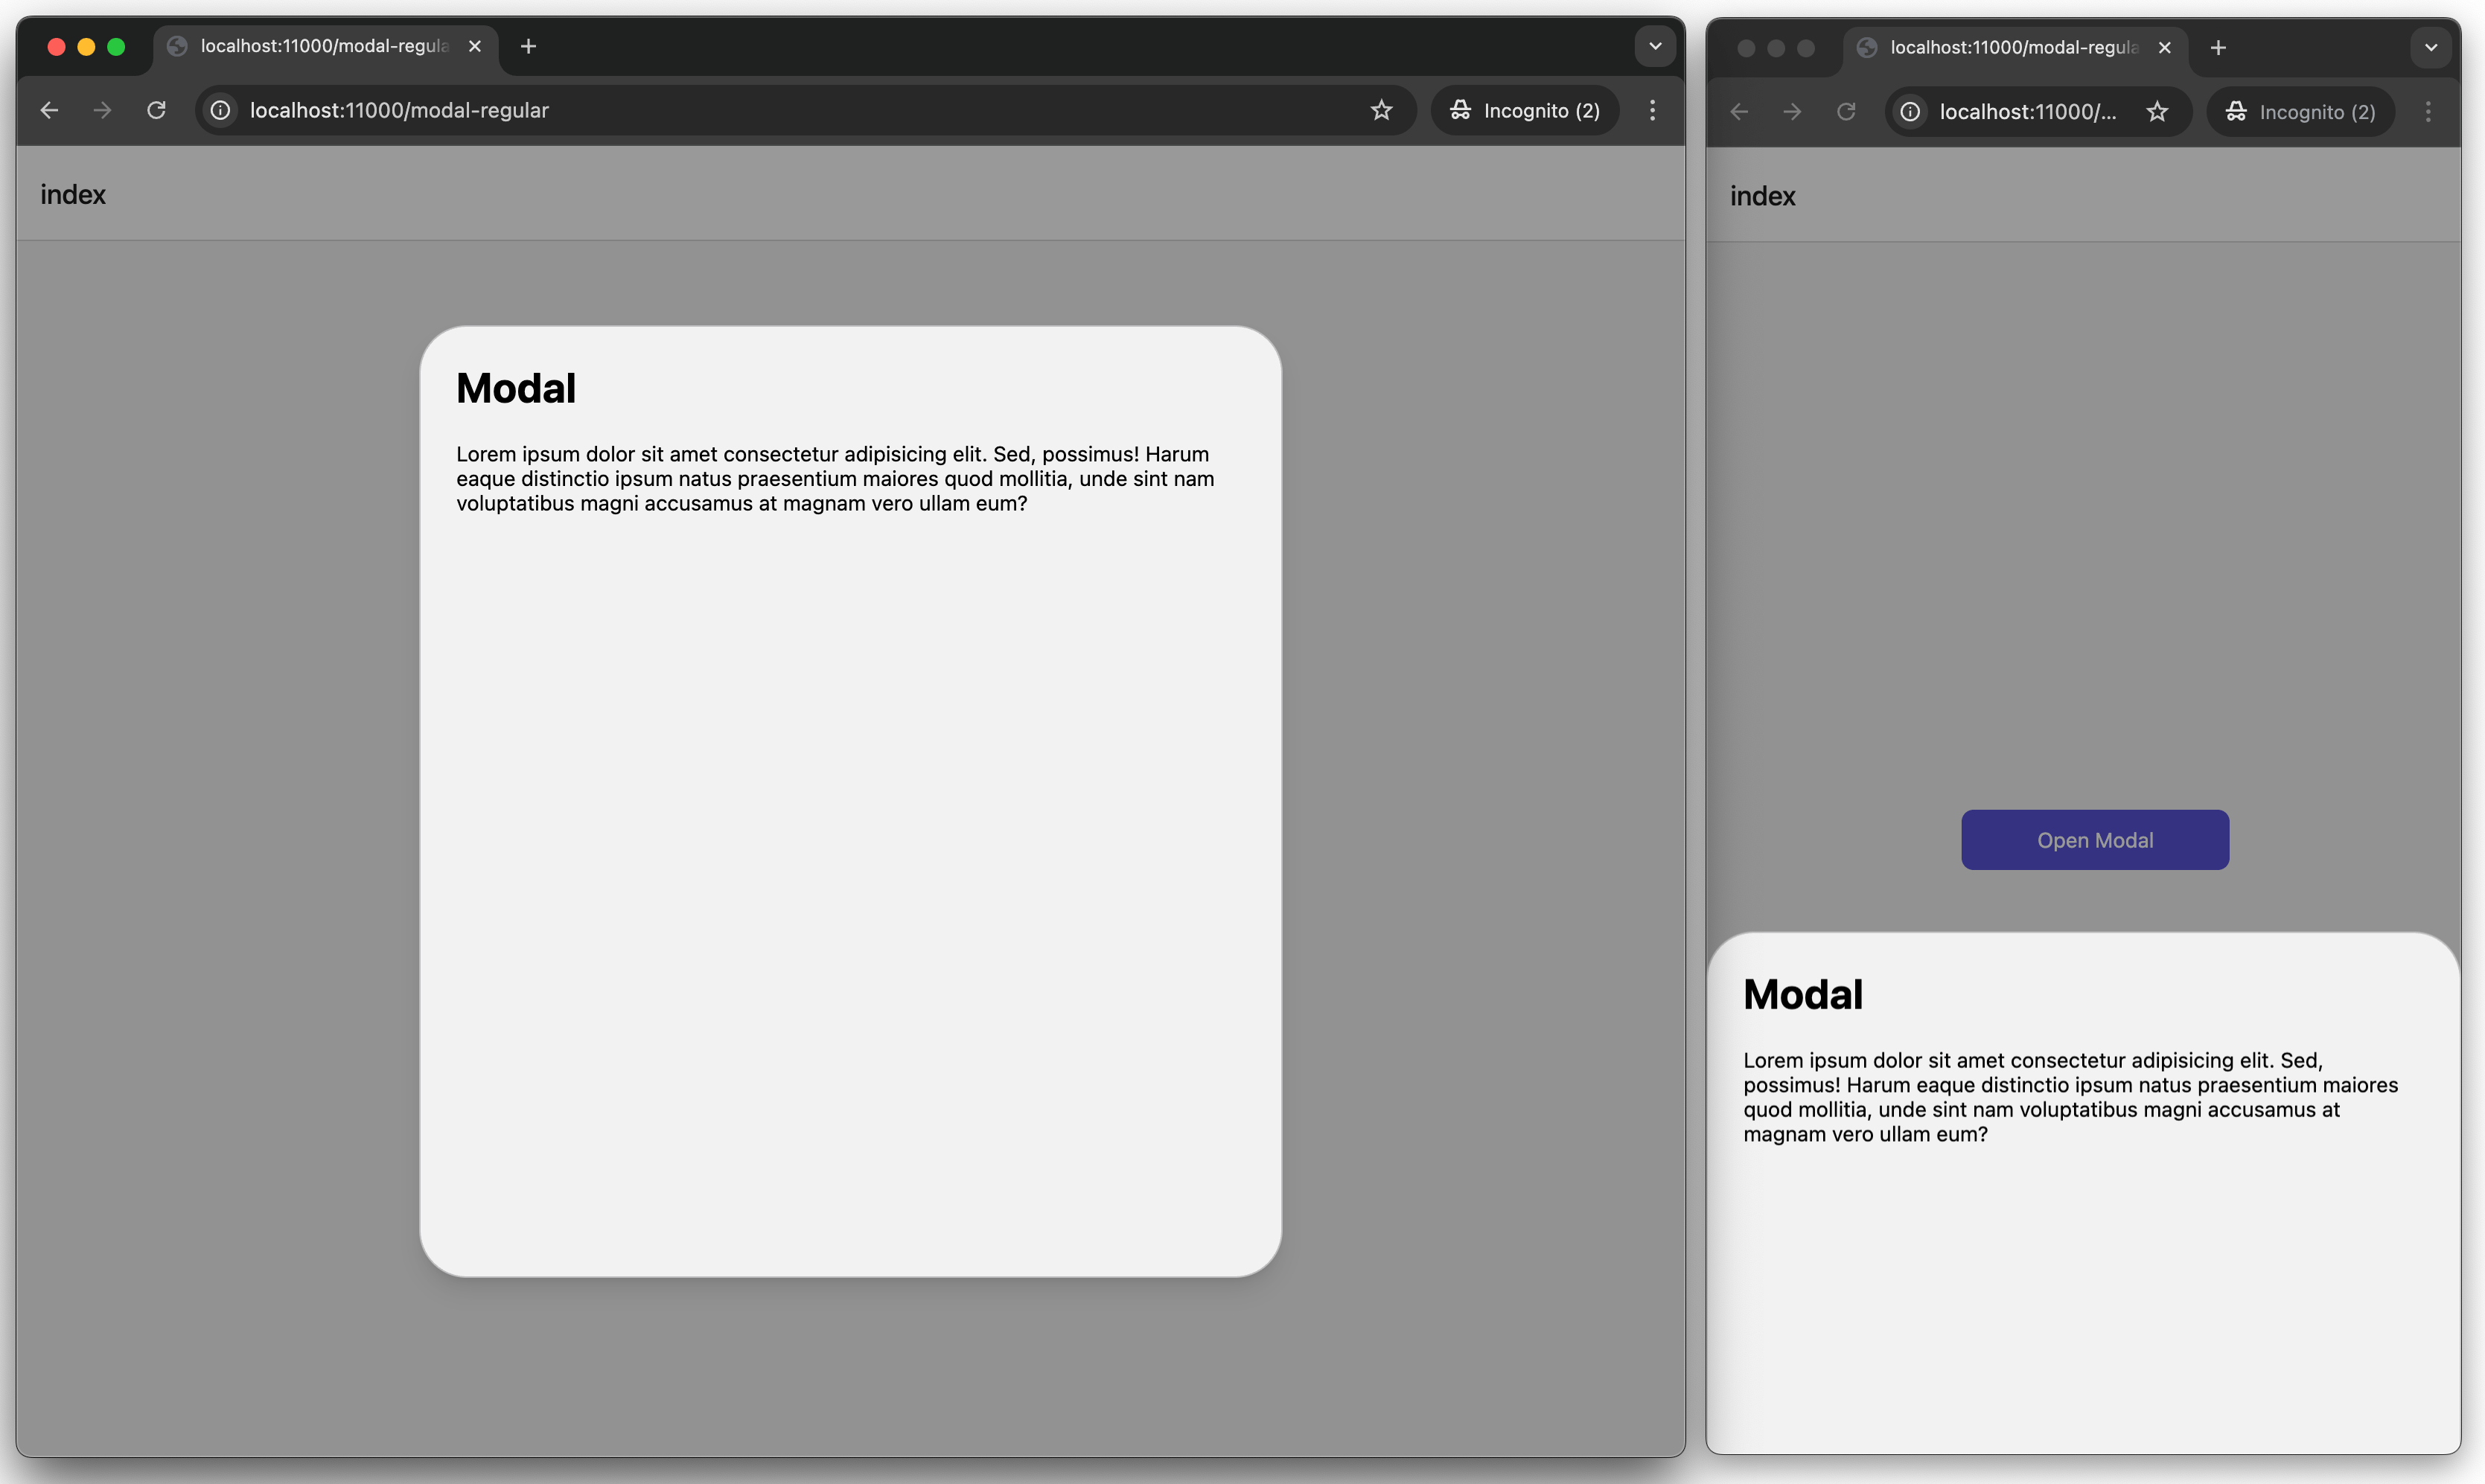
Task: Open new tab in right browser window
Action: tap(2218, 48)
